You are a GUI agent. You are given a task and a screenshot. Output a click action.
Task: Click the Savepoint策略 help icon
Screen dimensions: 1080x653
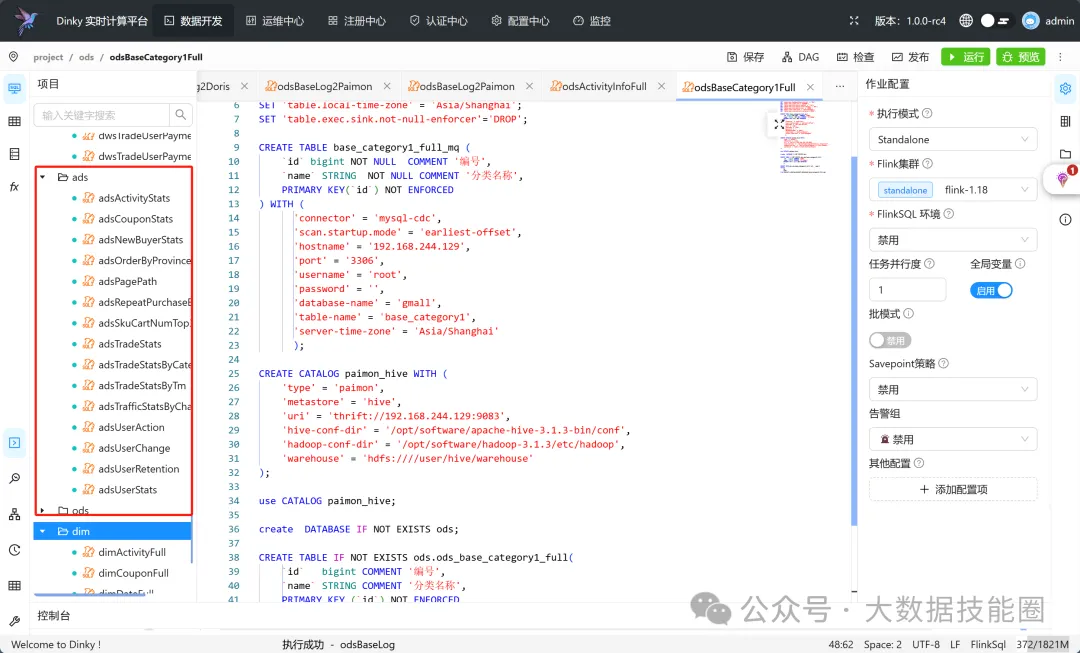(944, 363)
